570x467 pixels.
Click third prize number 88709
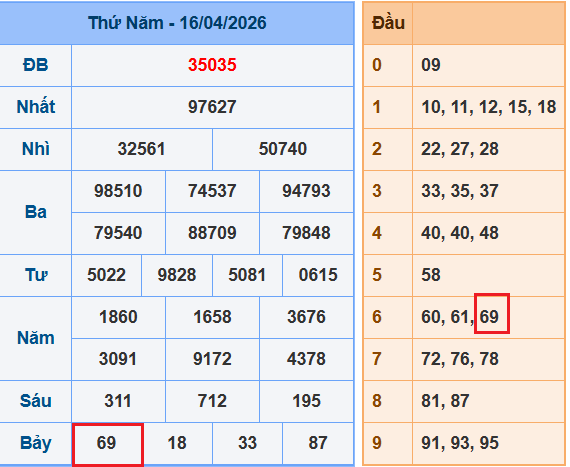(x=212, y=233)
